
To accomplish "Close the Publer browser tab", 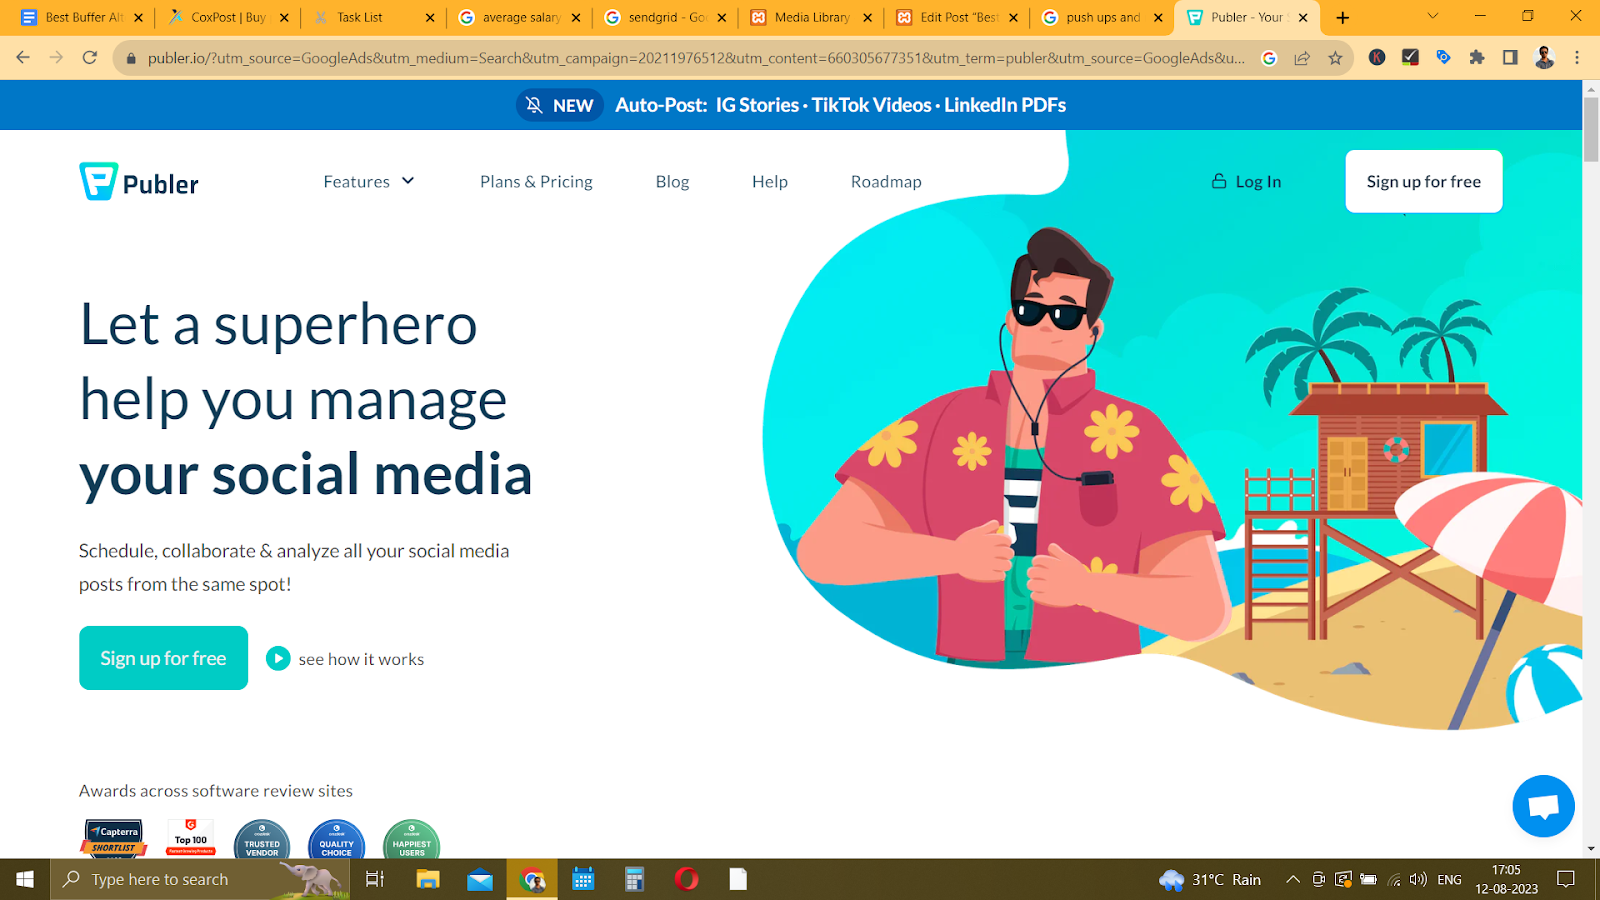I will 1303,17.
